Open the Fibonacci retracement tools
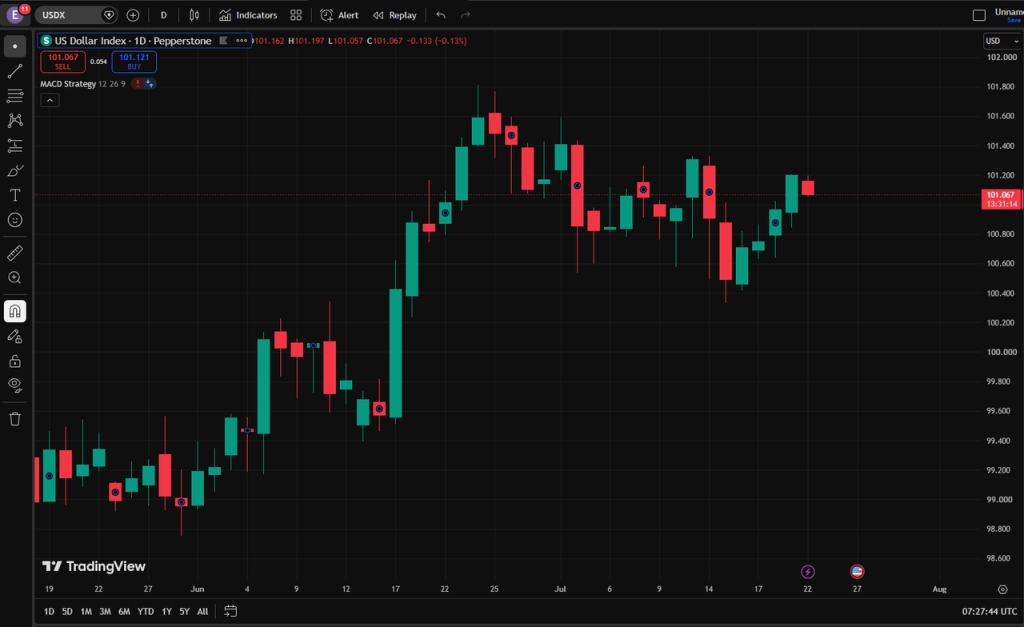Screen dimensions: 1024x627 [15, 96]
